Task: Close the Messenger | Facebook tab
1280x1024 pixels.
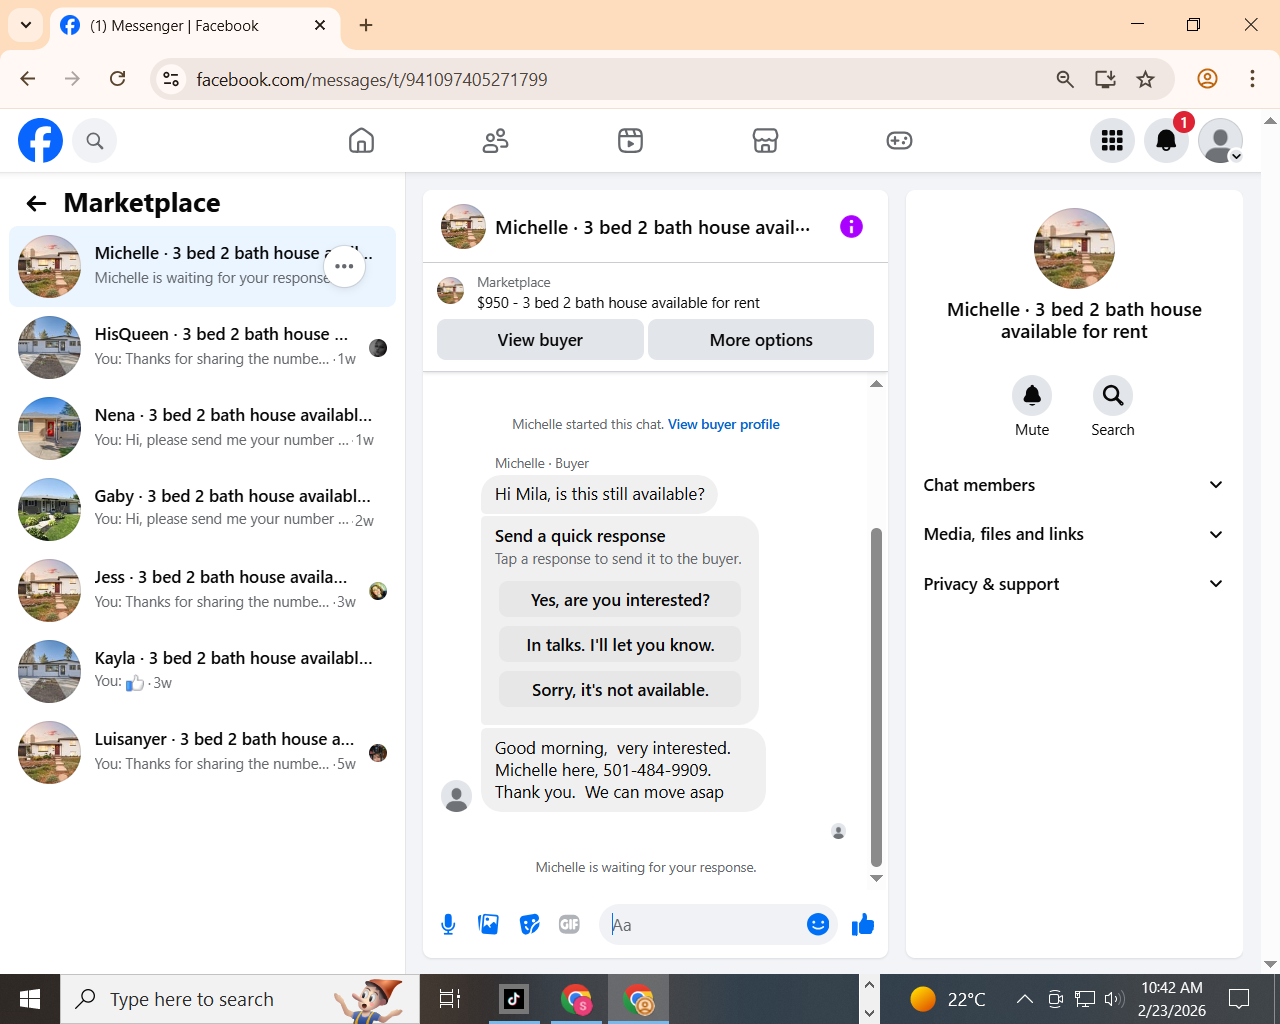Action: [320, 25]
